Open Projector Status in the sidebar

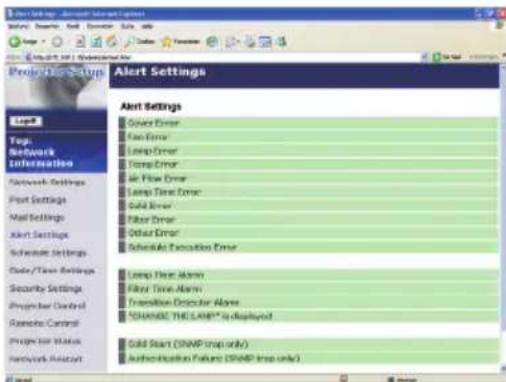point(45,341)
